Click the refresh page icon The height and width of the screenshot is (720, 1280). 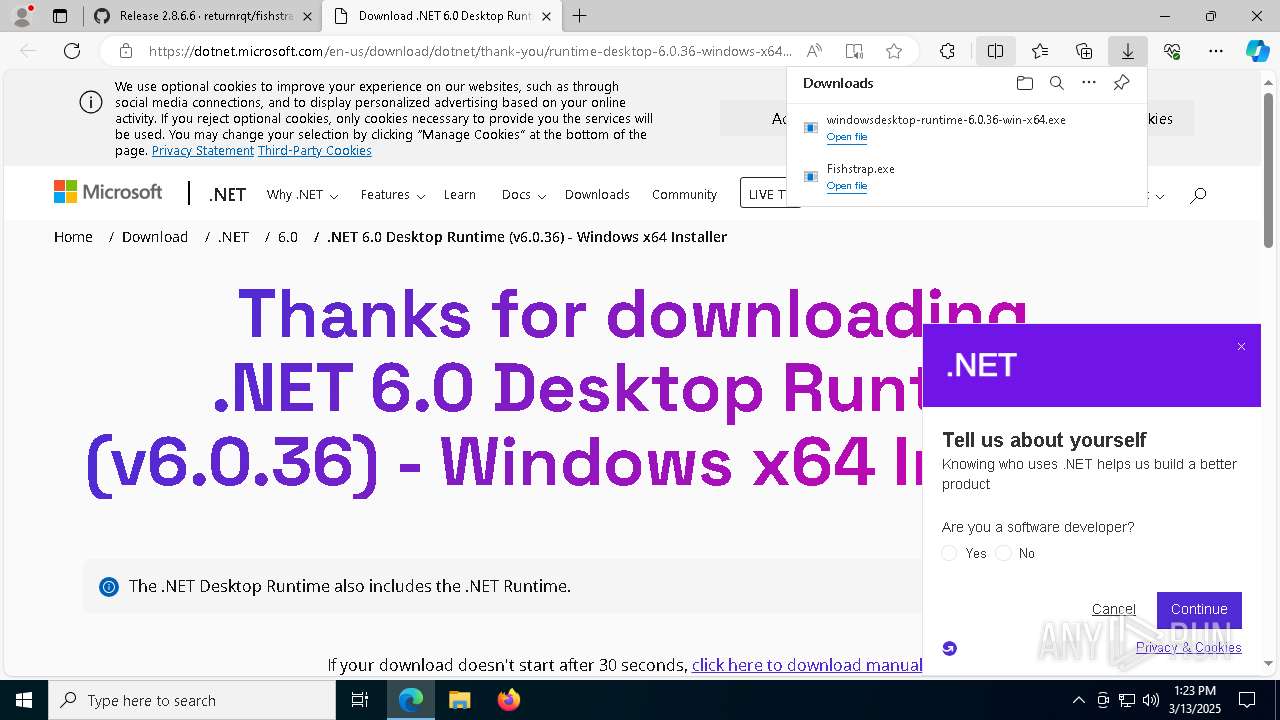(x=72, y=51)
